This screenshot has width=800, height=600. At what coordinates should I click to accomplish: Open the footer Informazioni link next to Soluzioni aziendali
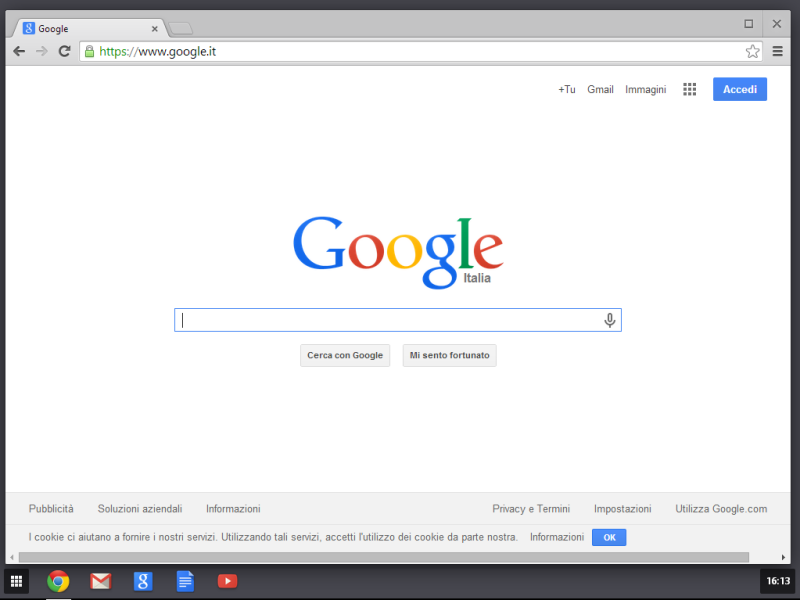233,509
